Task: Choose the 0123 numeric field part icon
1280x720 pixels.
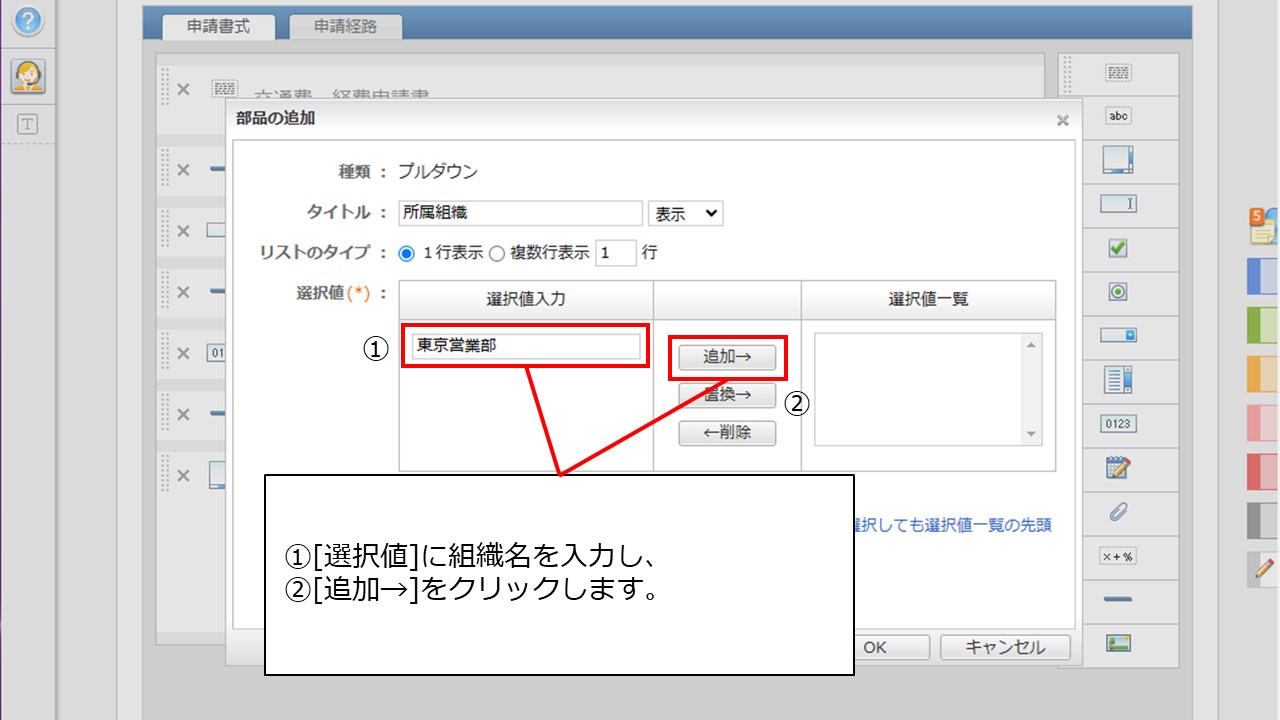Action: 1118,424
